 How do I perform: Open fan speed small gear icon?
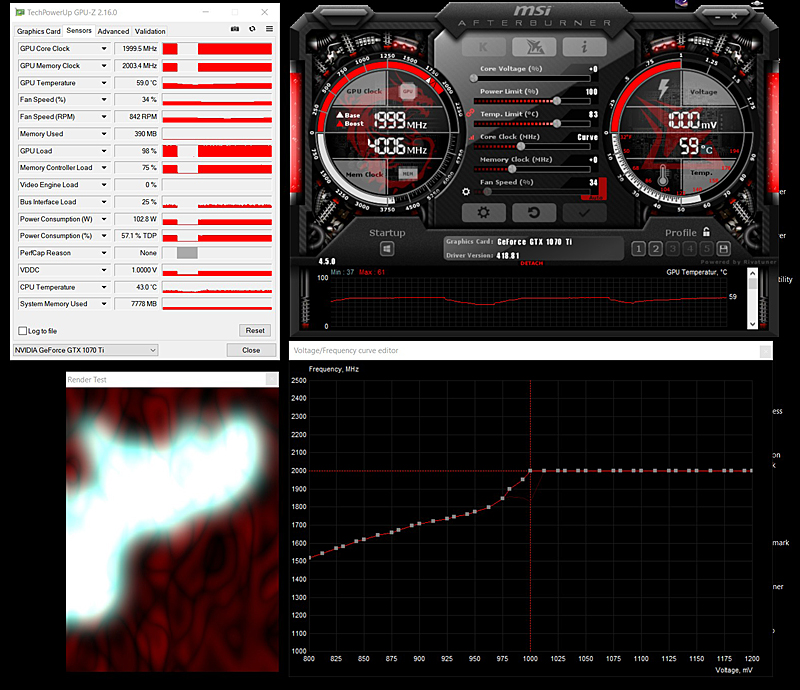point(466,192)
